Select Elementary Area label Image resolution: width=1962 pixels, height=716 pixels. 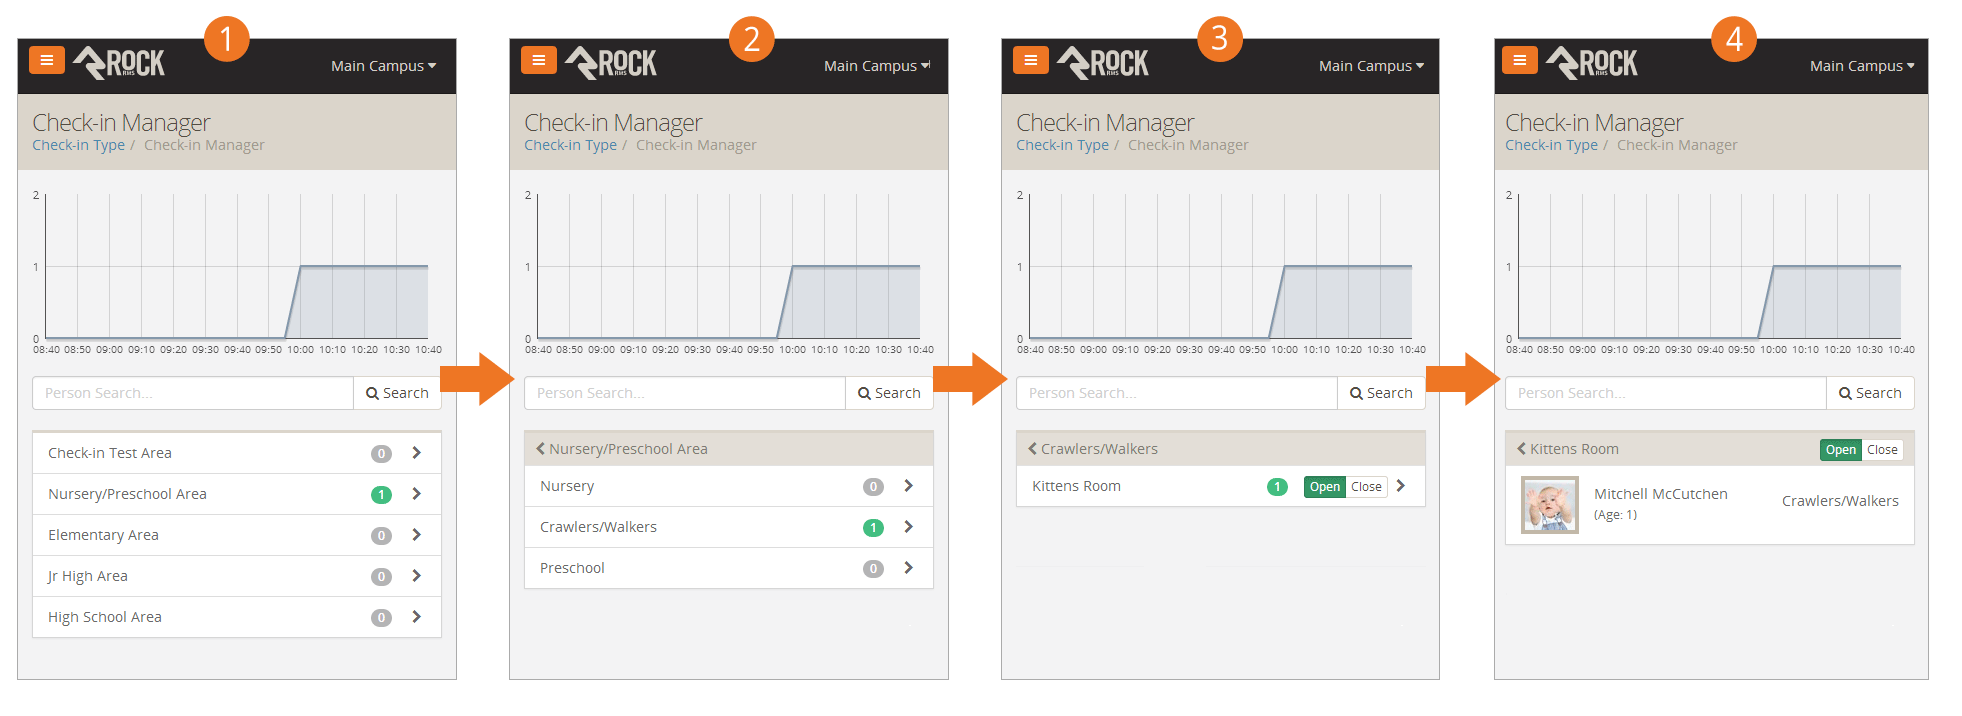pos(103,535)
